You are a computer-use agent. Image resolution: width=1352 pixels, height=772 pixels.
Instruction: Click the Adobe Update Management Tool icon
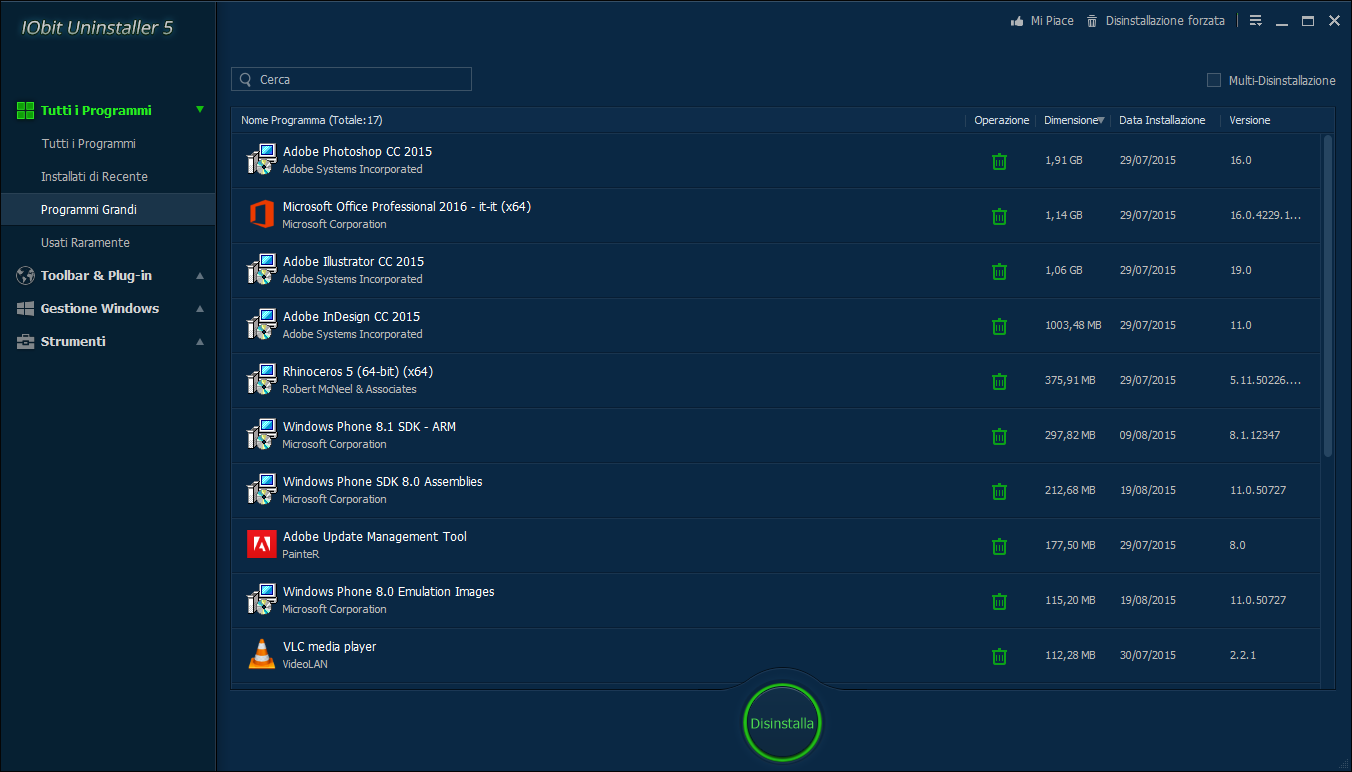pos(261,544)
